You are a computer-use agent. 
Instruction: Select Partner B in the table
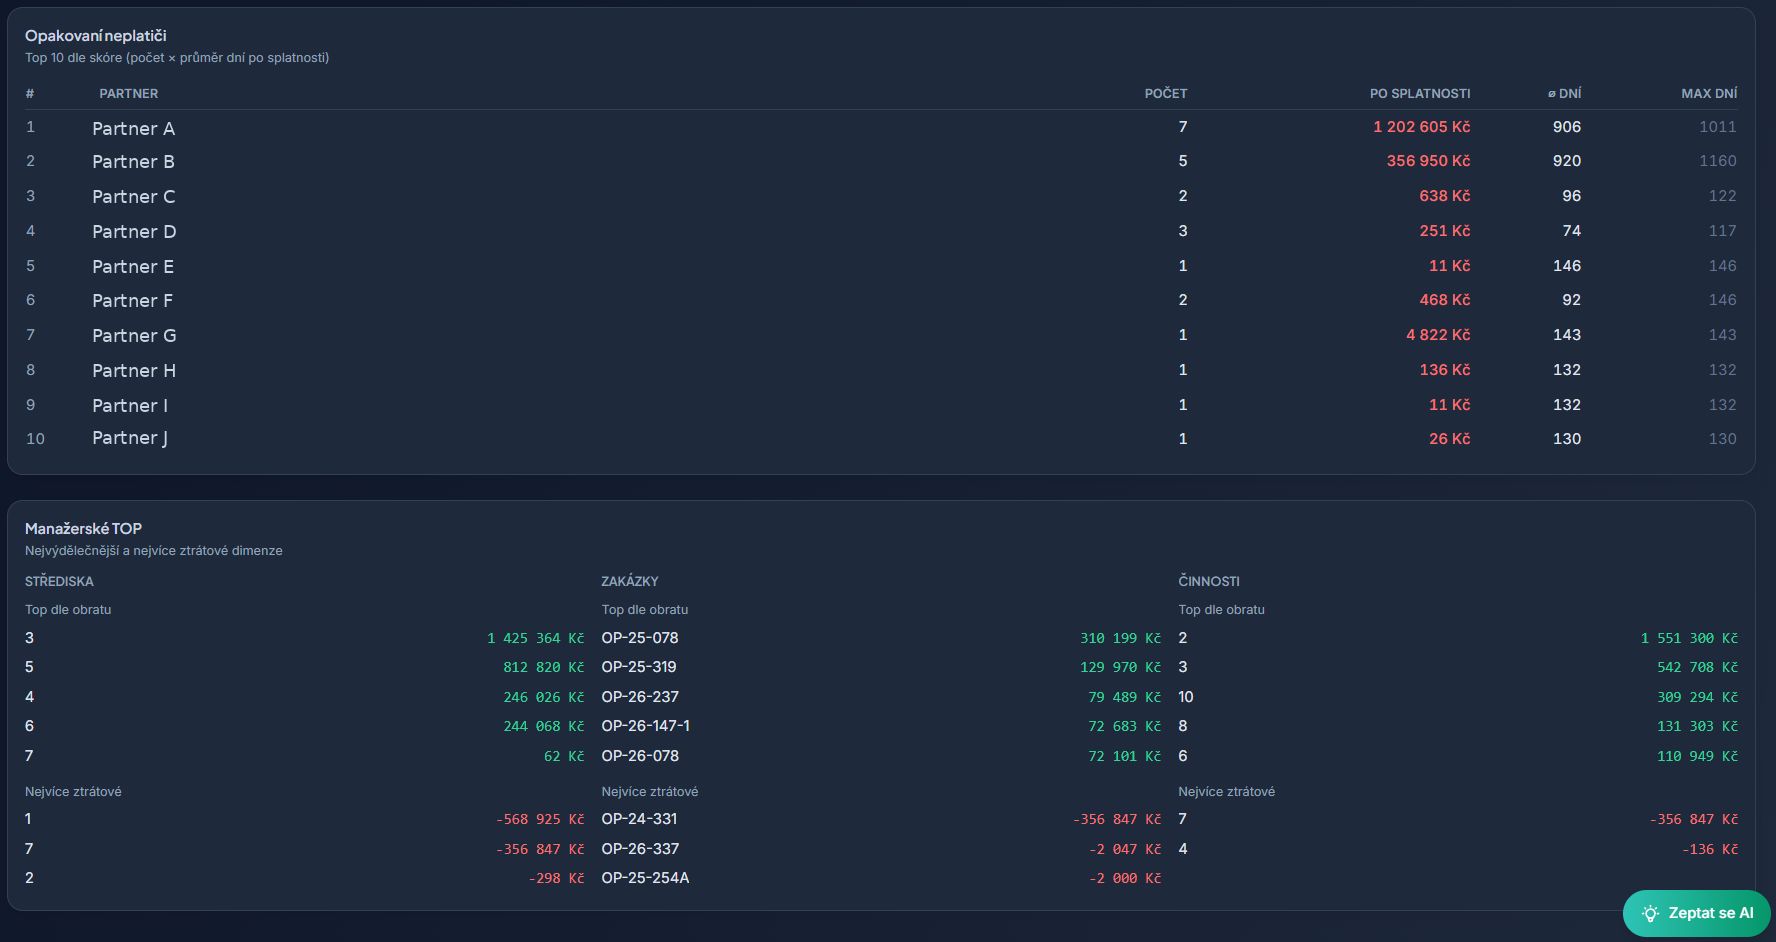click(134, 161)
